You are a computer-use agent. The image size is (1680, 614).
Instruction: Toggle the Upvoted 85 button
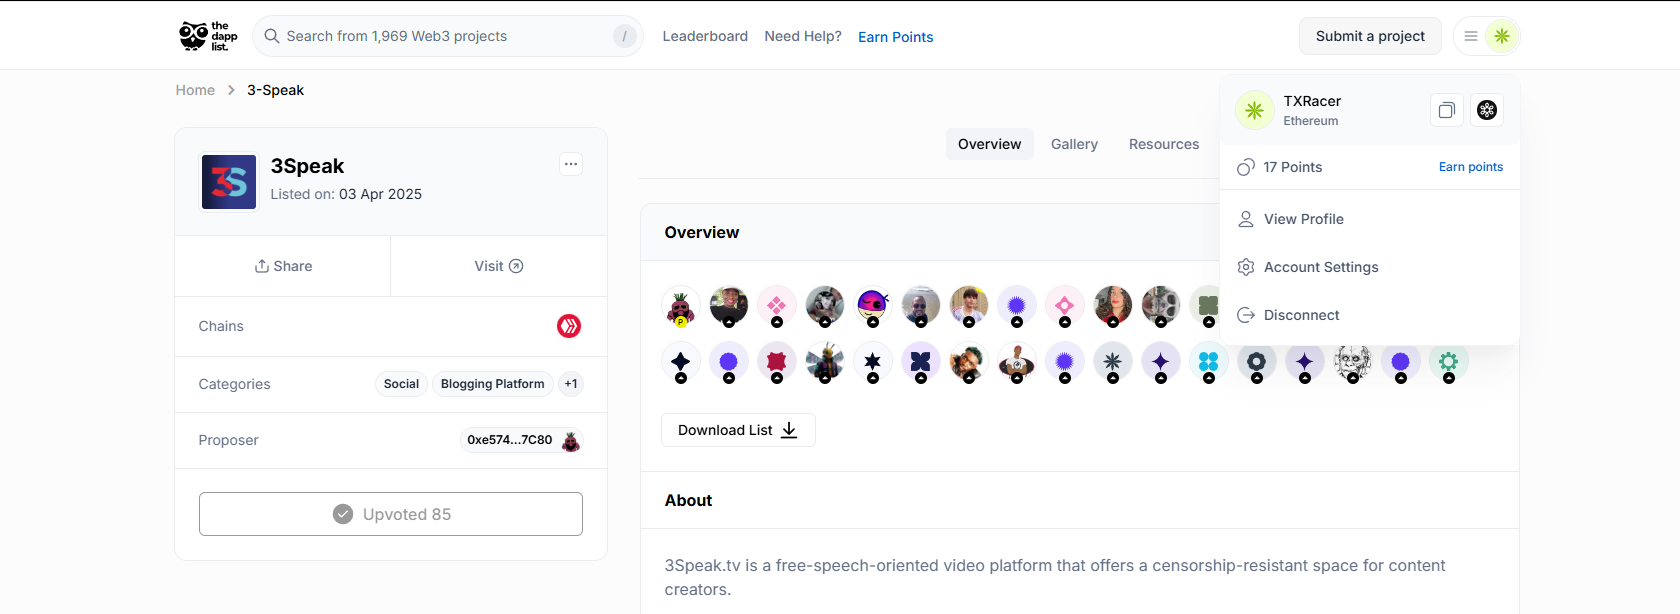(391, 514)
